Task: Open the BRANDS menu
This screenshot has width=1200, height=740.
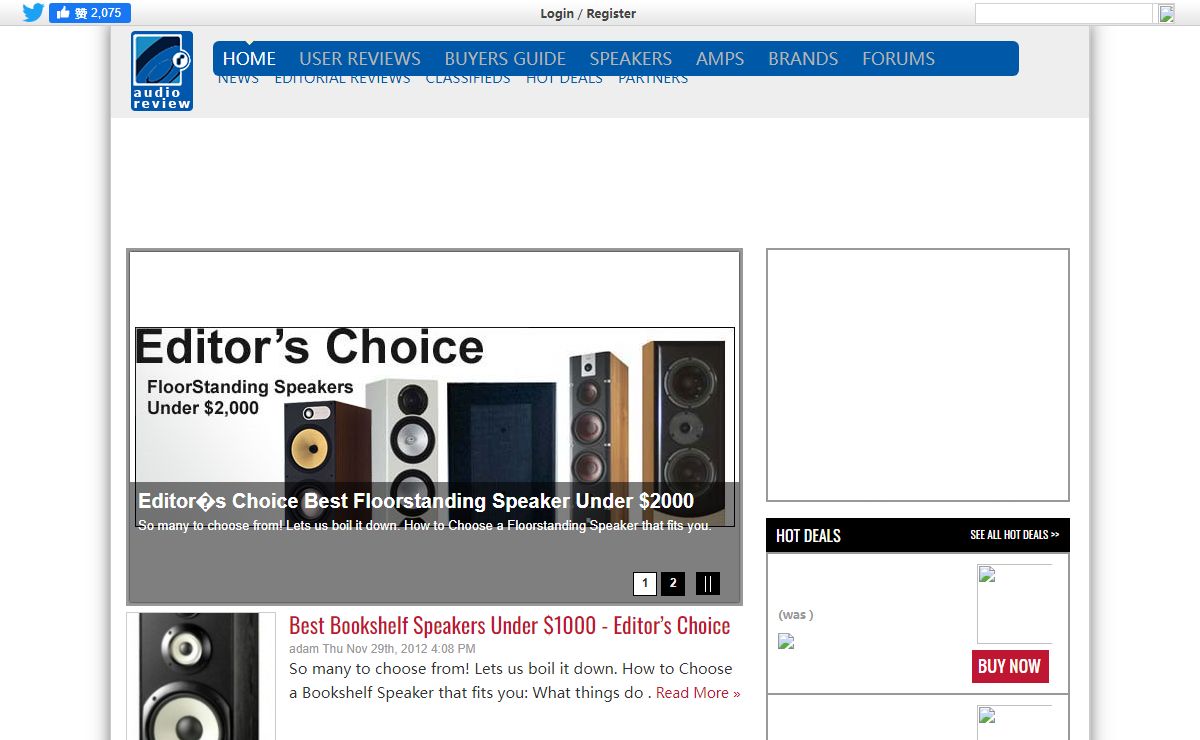Action: 803,58
